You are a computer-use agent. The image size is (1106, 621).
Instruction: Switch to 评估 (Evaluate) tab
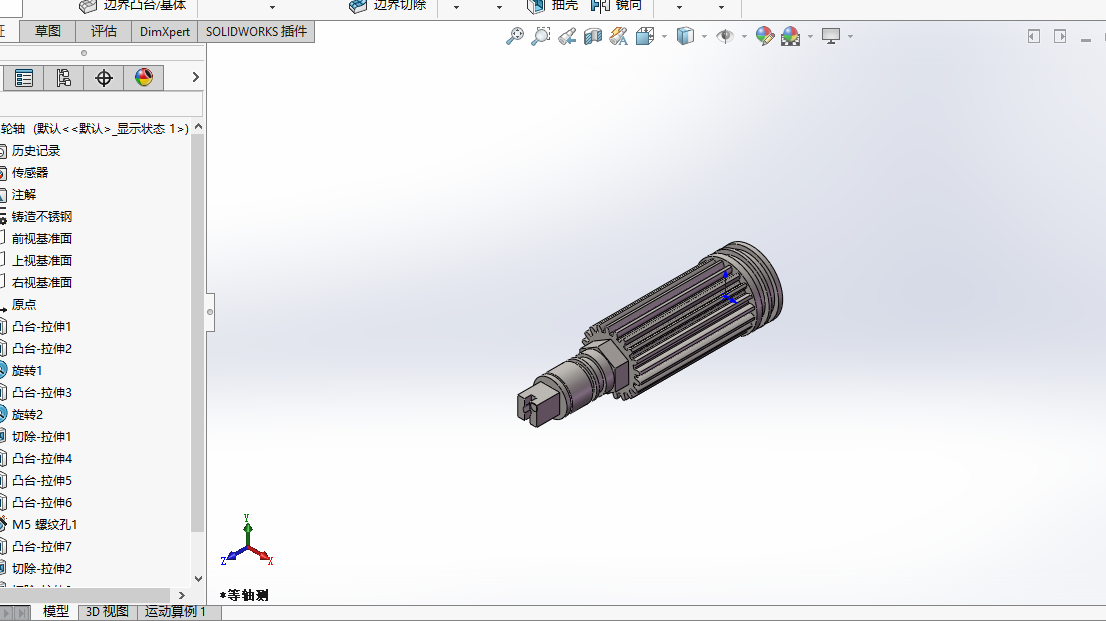click(x=104, y=32)
